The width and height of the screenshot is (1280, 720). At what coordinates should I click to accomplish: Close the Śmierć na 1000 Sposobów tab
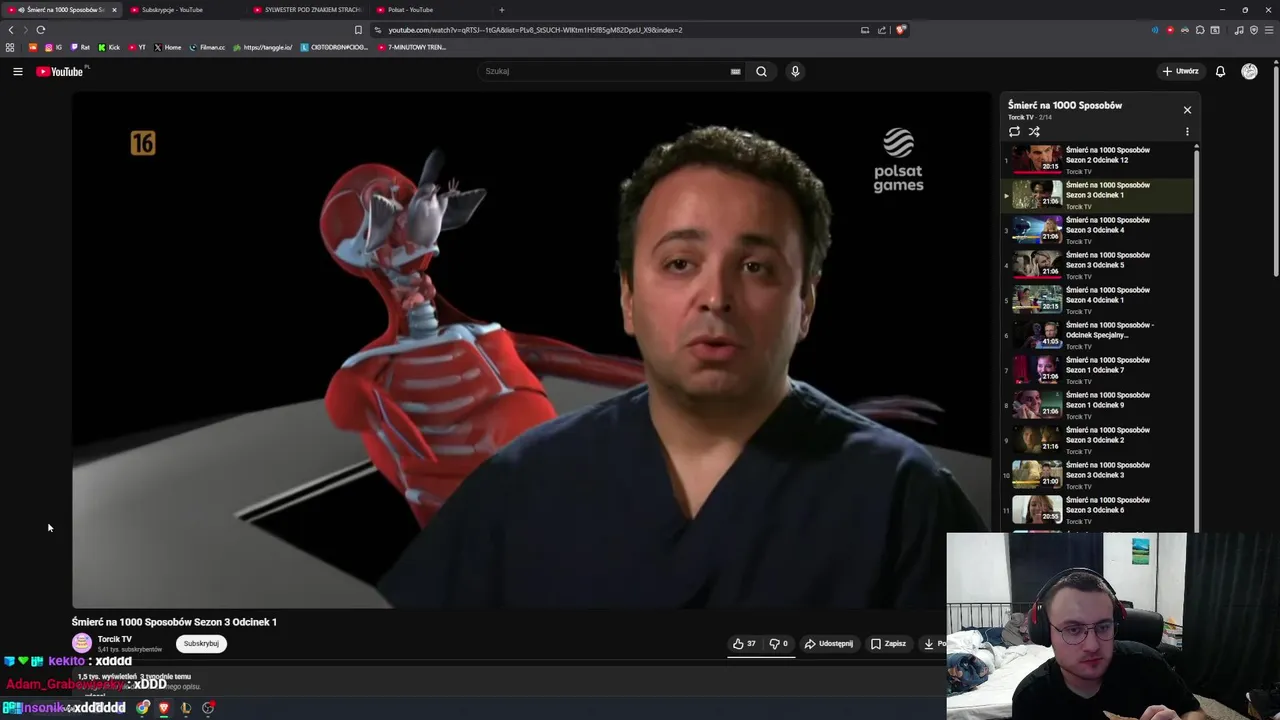pyautogui.click(x=114, y=10)
